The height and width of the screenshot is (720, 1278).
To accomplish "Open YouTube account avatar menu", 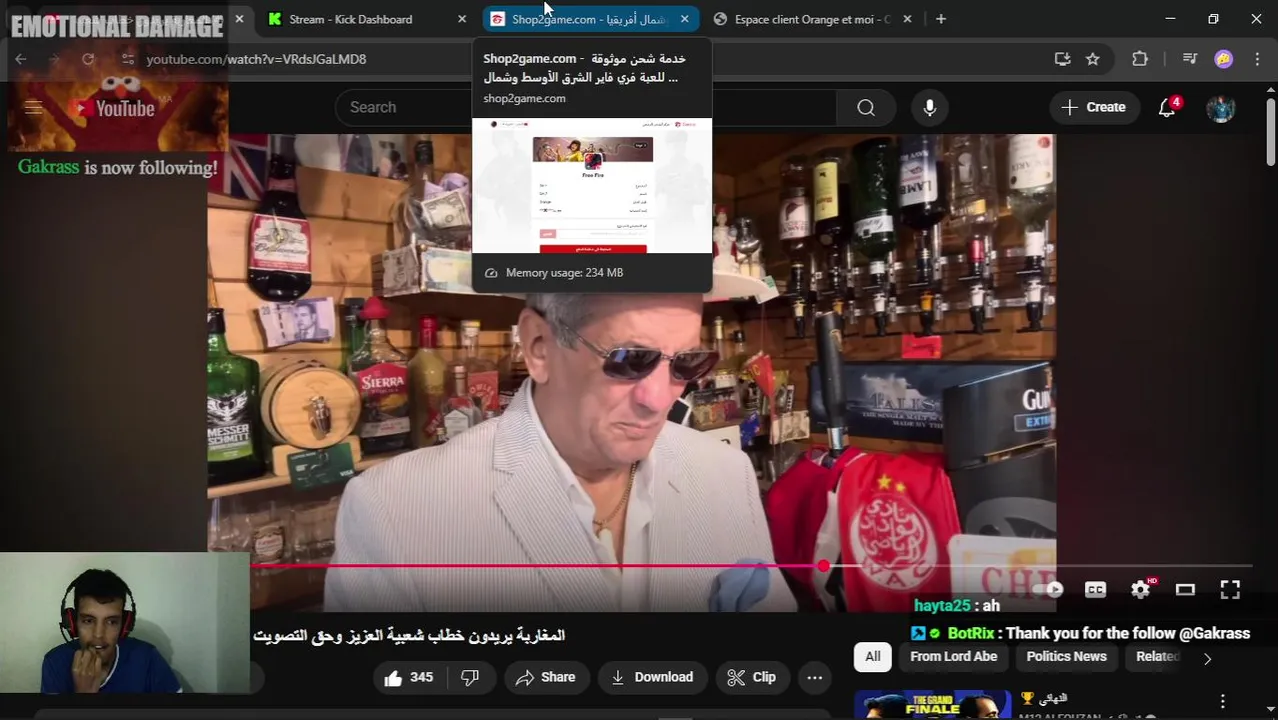I will 1221,107.
